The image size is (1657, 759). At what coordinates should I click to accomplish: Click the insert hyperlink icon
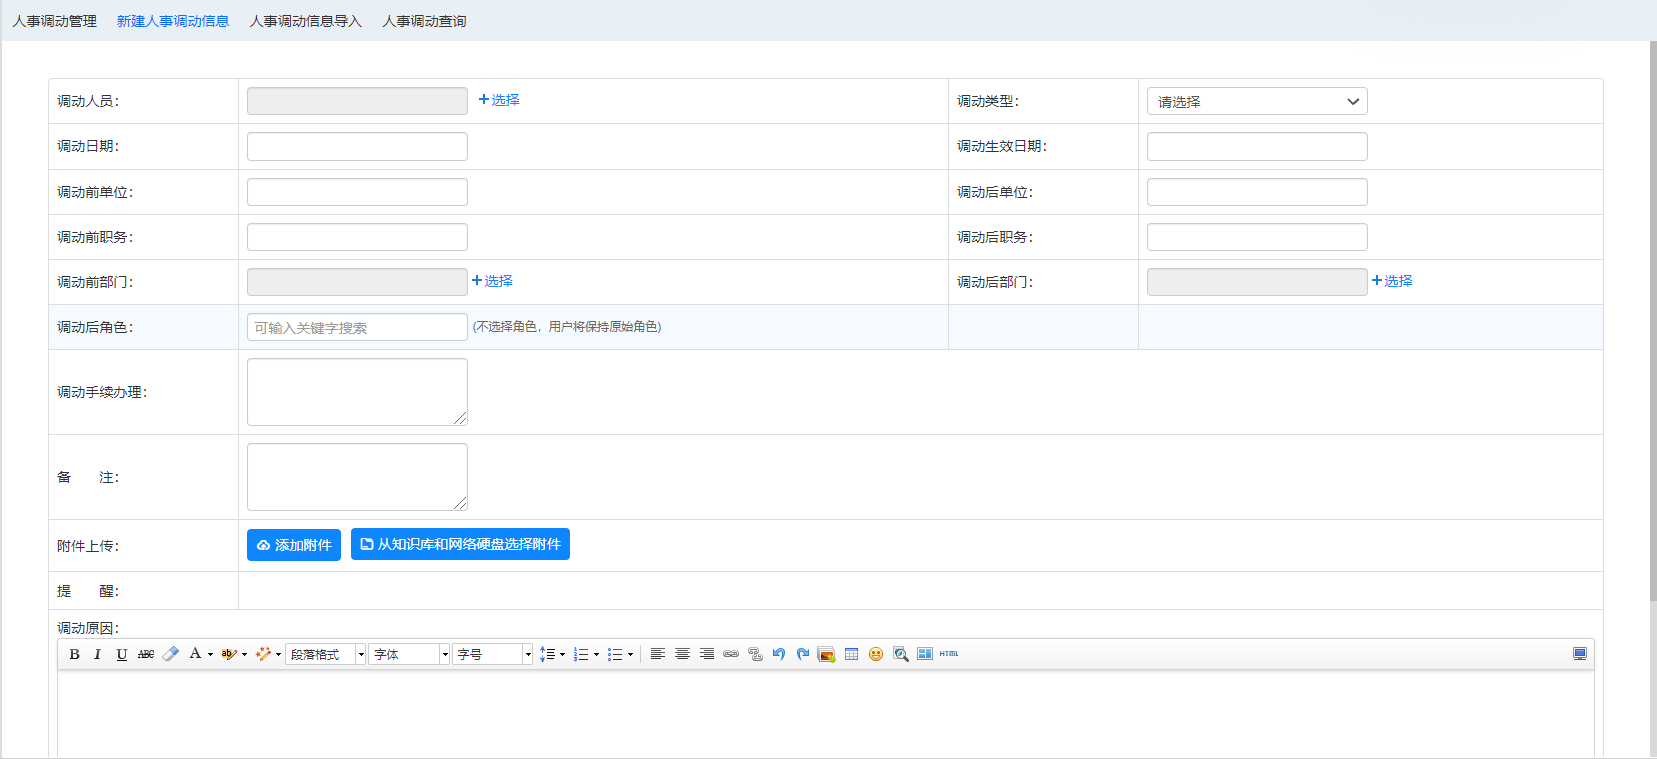pos(731,654)
